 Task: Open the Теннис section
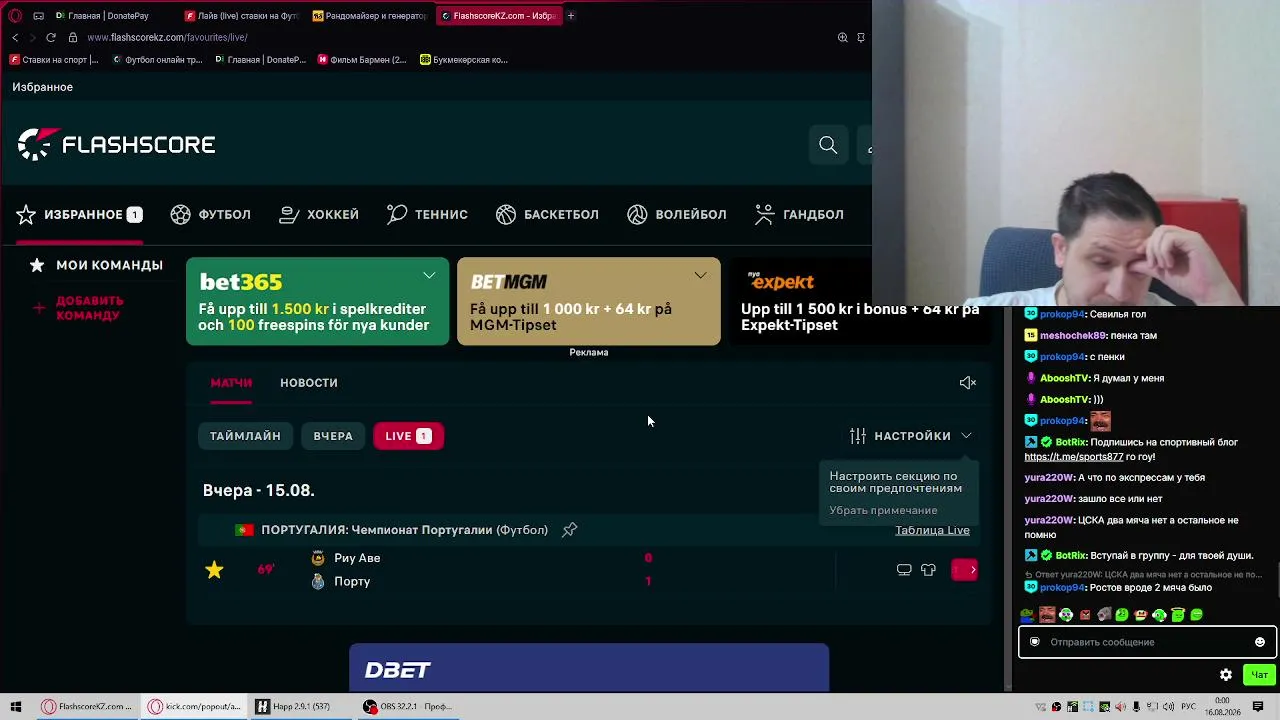427,214
